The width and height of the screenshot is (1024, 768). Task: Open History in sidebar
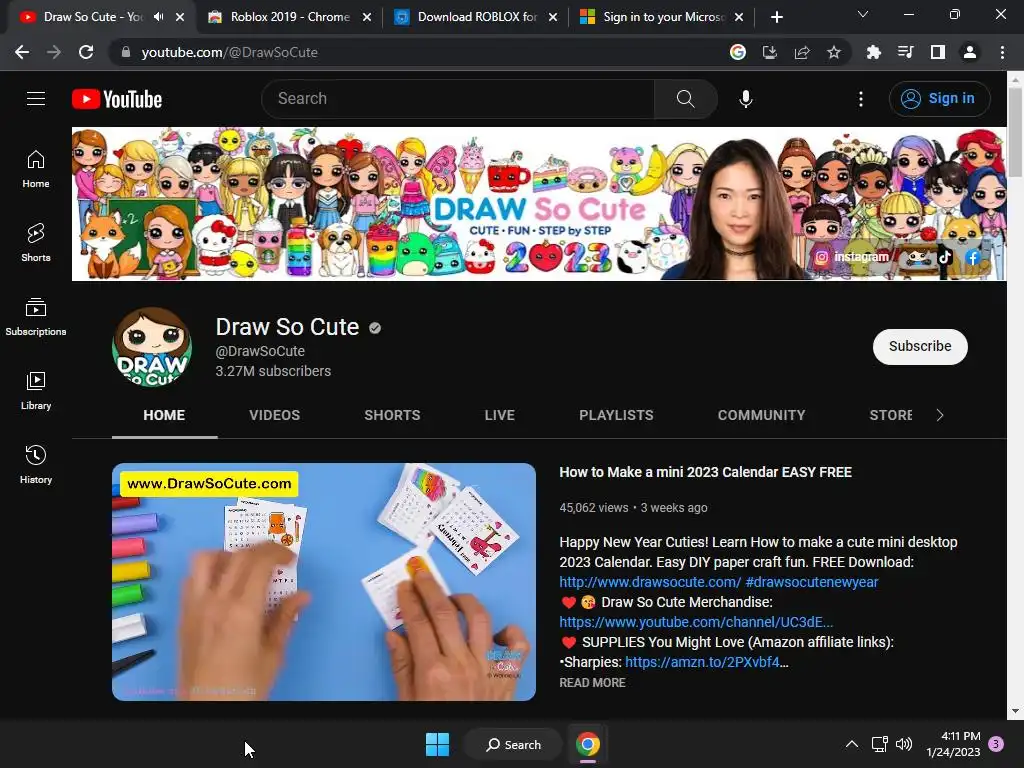click(x=36, y=464)
